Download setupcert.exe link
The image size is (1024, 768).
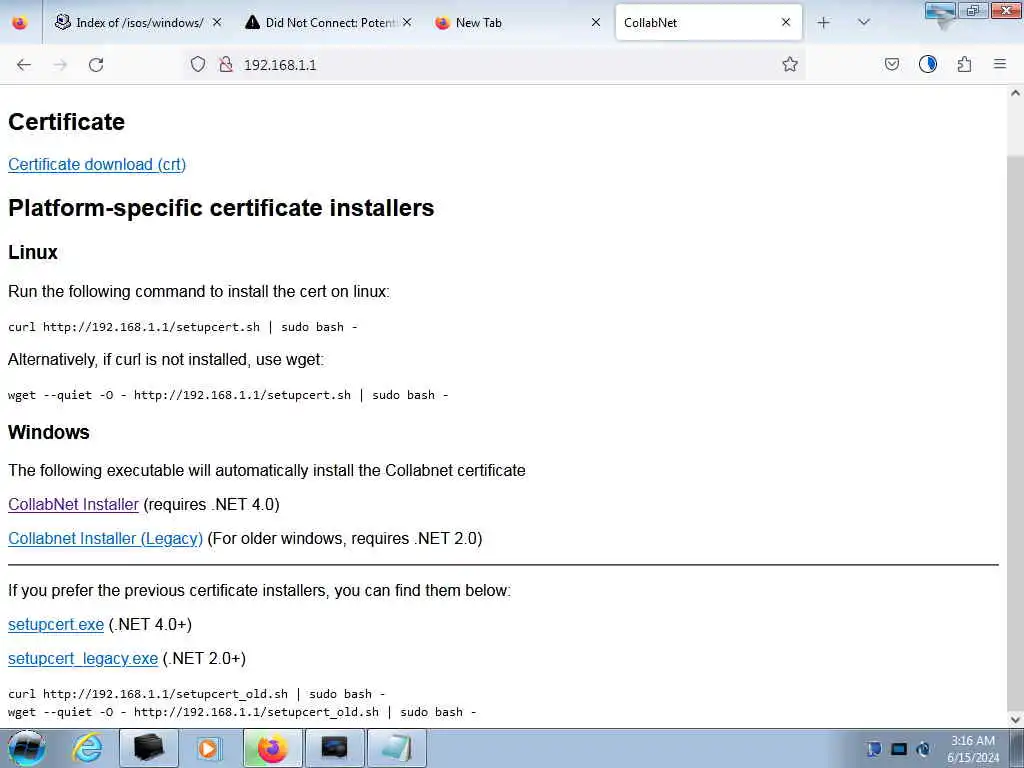(56, 625)
